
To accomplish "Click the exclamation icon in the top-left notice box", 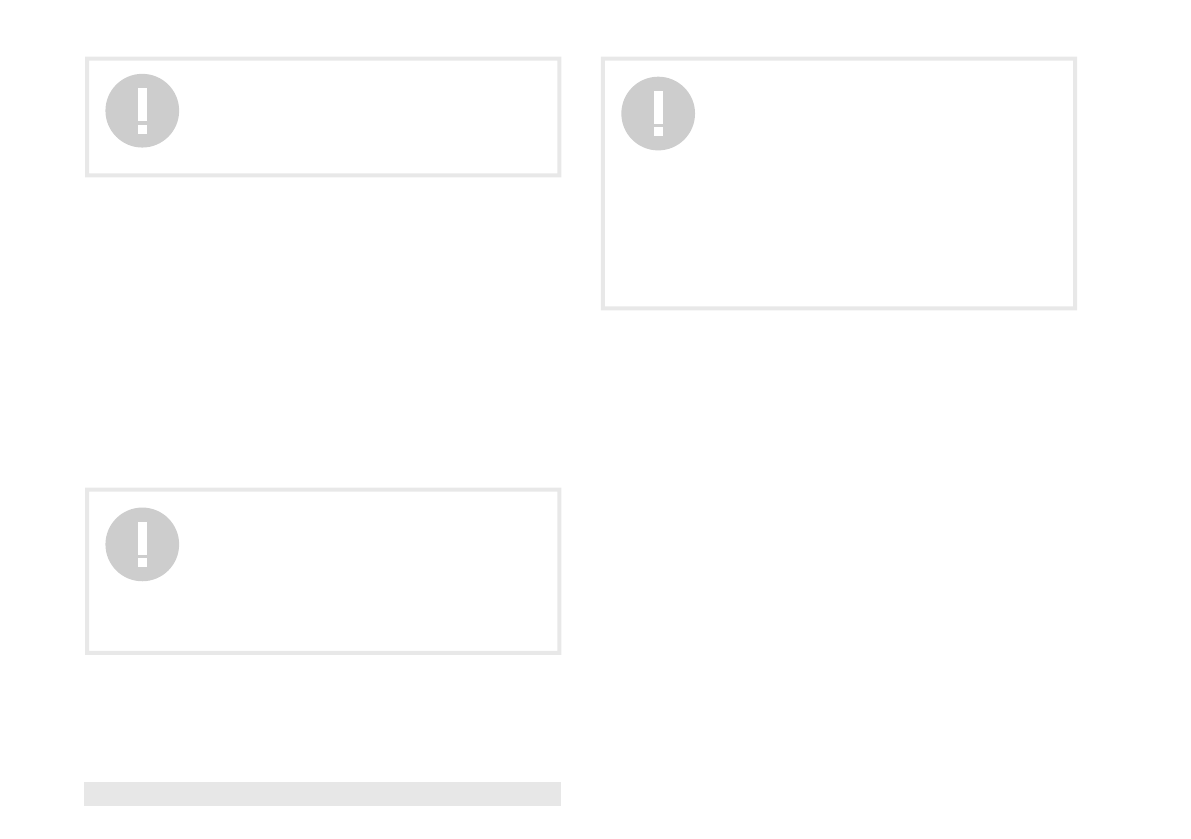I will click(x=142, y=111).
